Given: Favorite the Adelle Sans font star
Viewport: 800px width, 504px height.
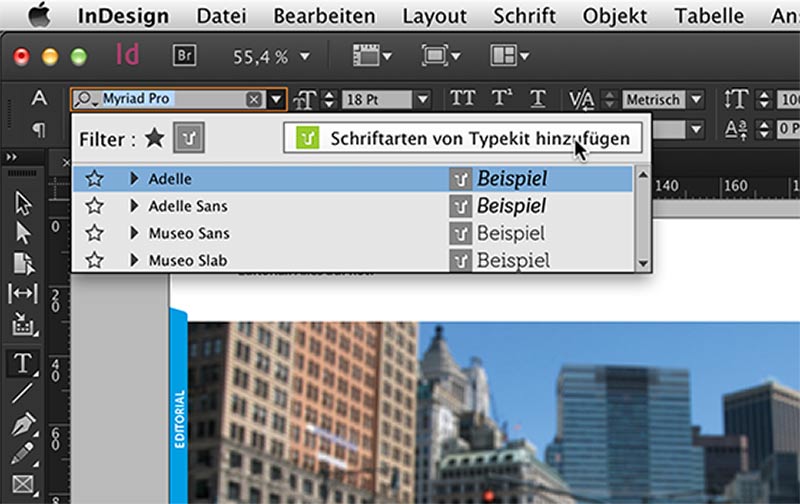Looking at the screenshot, I should (x=94, y=206).
